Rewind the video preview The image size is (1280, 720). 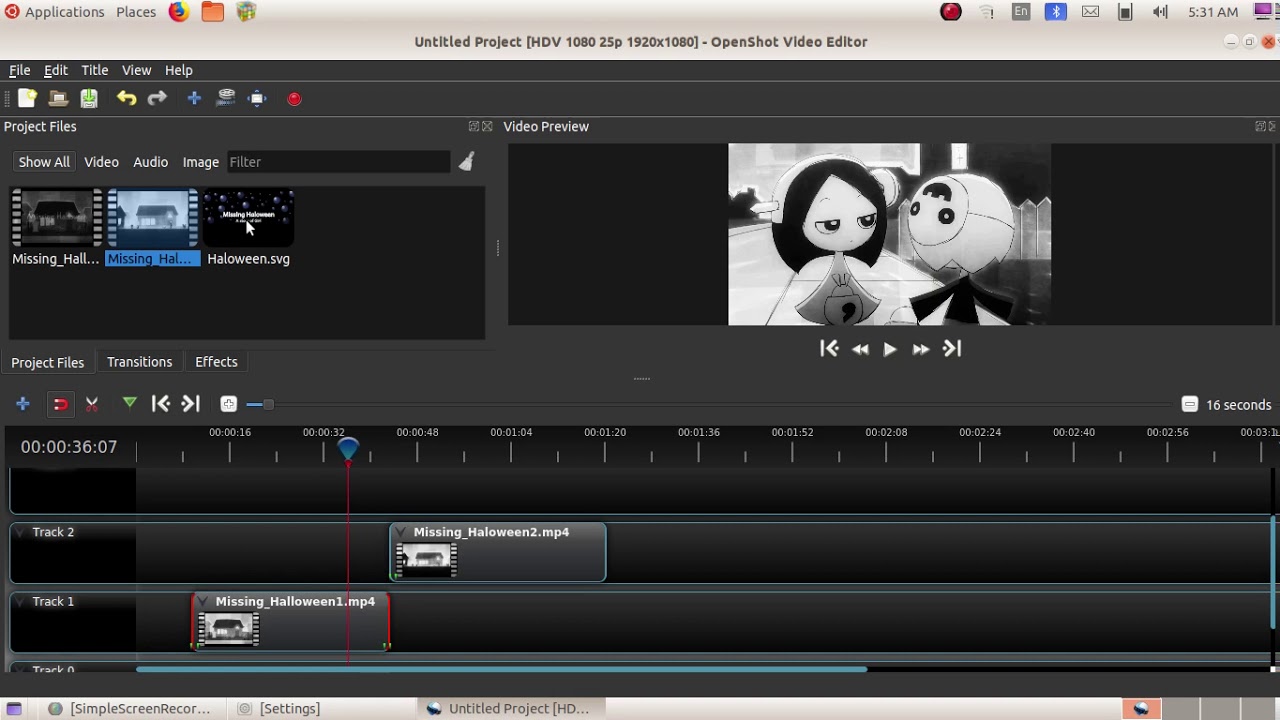pos(860,349)
